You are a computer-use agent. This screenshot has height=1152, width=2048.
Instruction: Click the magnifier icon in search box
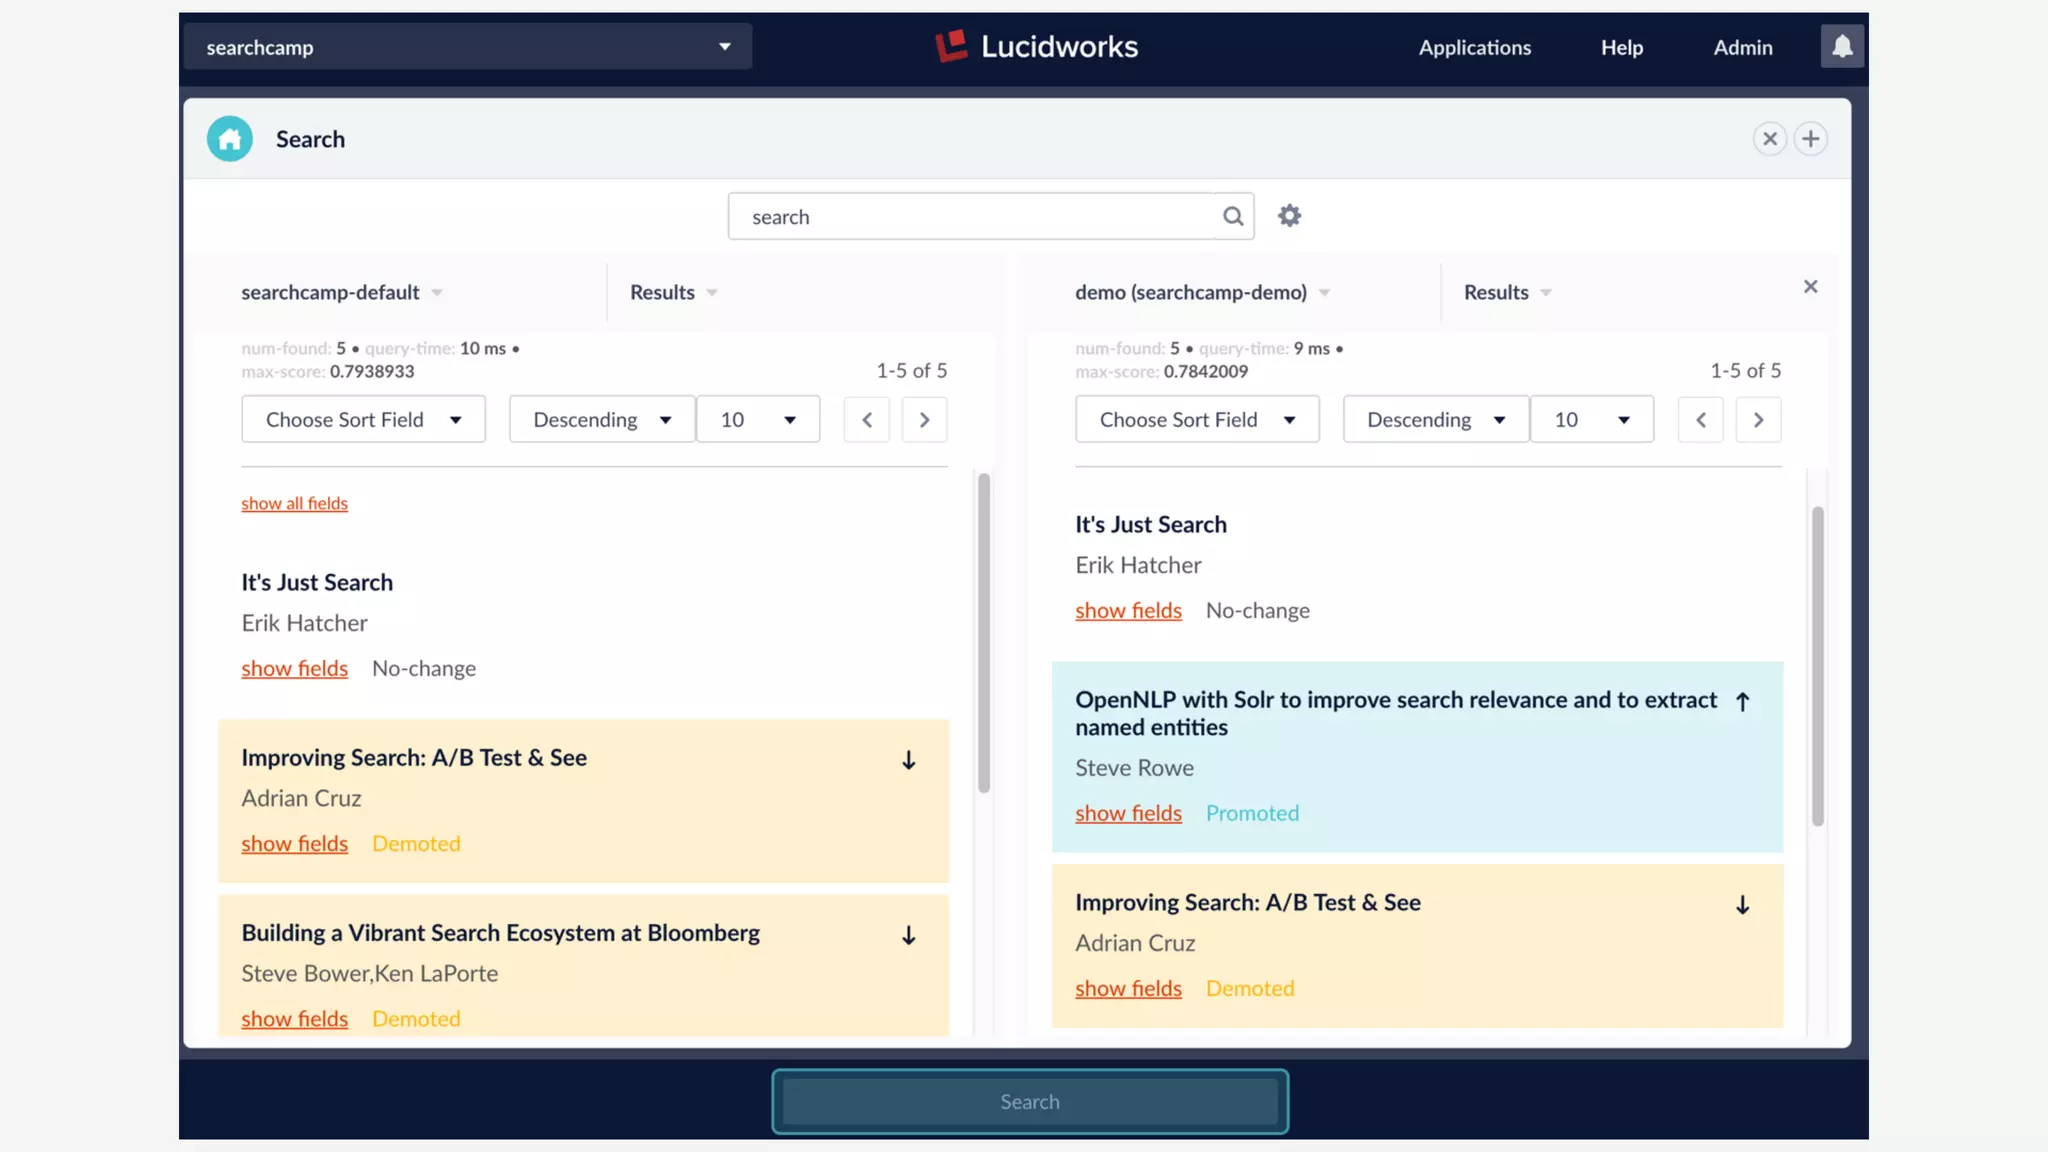(x=1233, y=216)
